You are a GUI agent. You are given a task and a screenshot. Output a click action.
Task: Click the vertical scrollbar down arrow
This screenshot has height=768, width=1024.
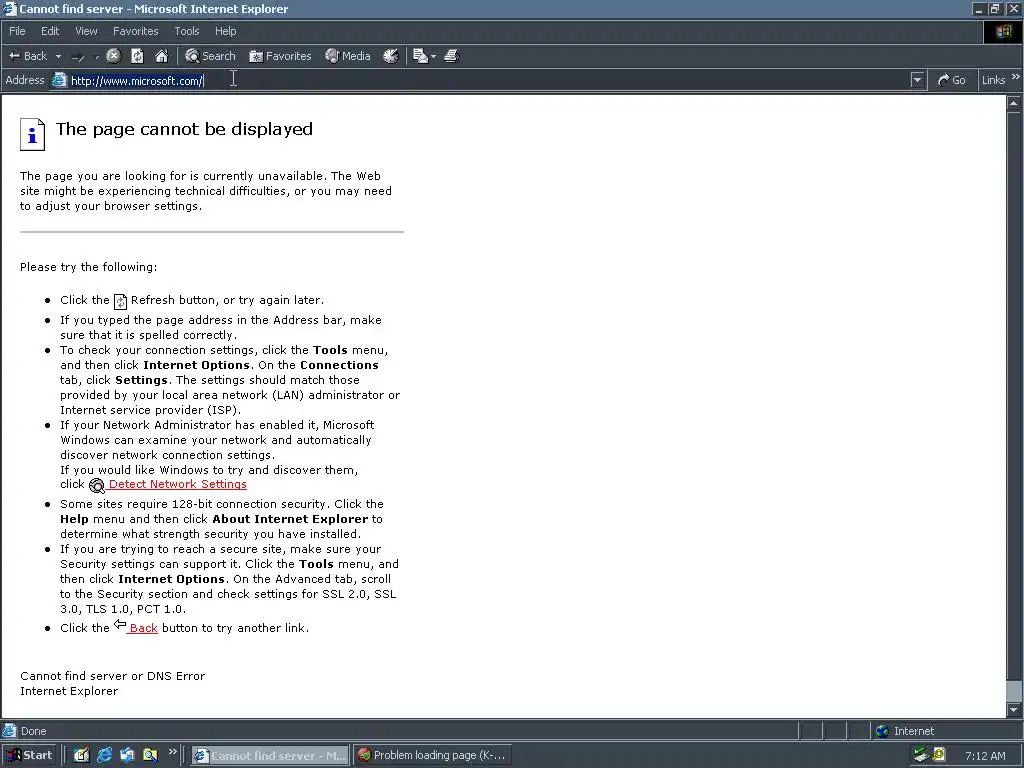[1014, 710]
